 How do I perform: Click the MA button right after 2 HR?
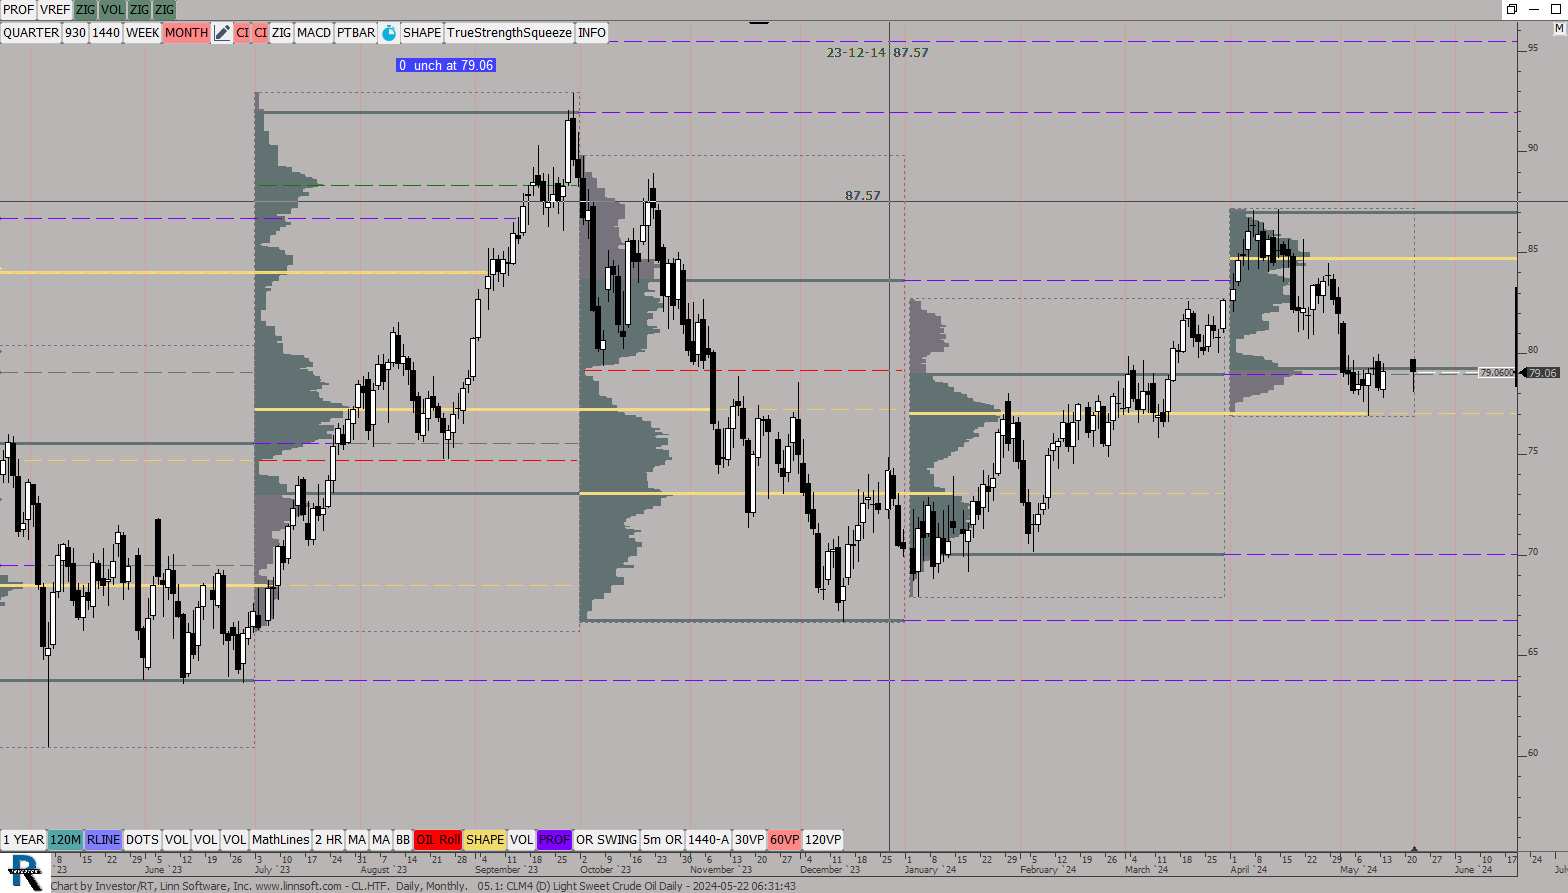pyautogui.click(x=357, y=840)
